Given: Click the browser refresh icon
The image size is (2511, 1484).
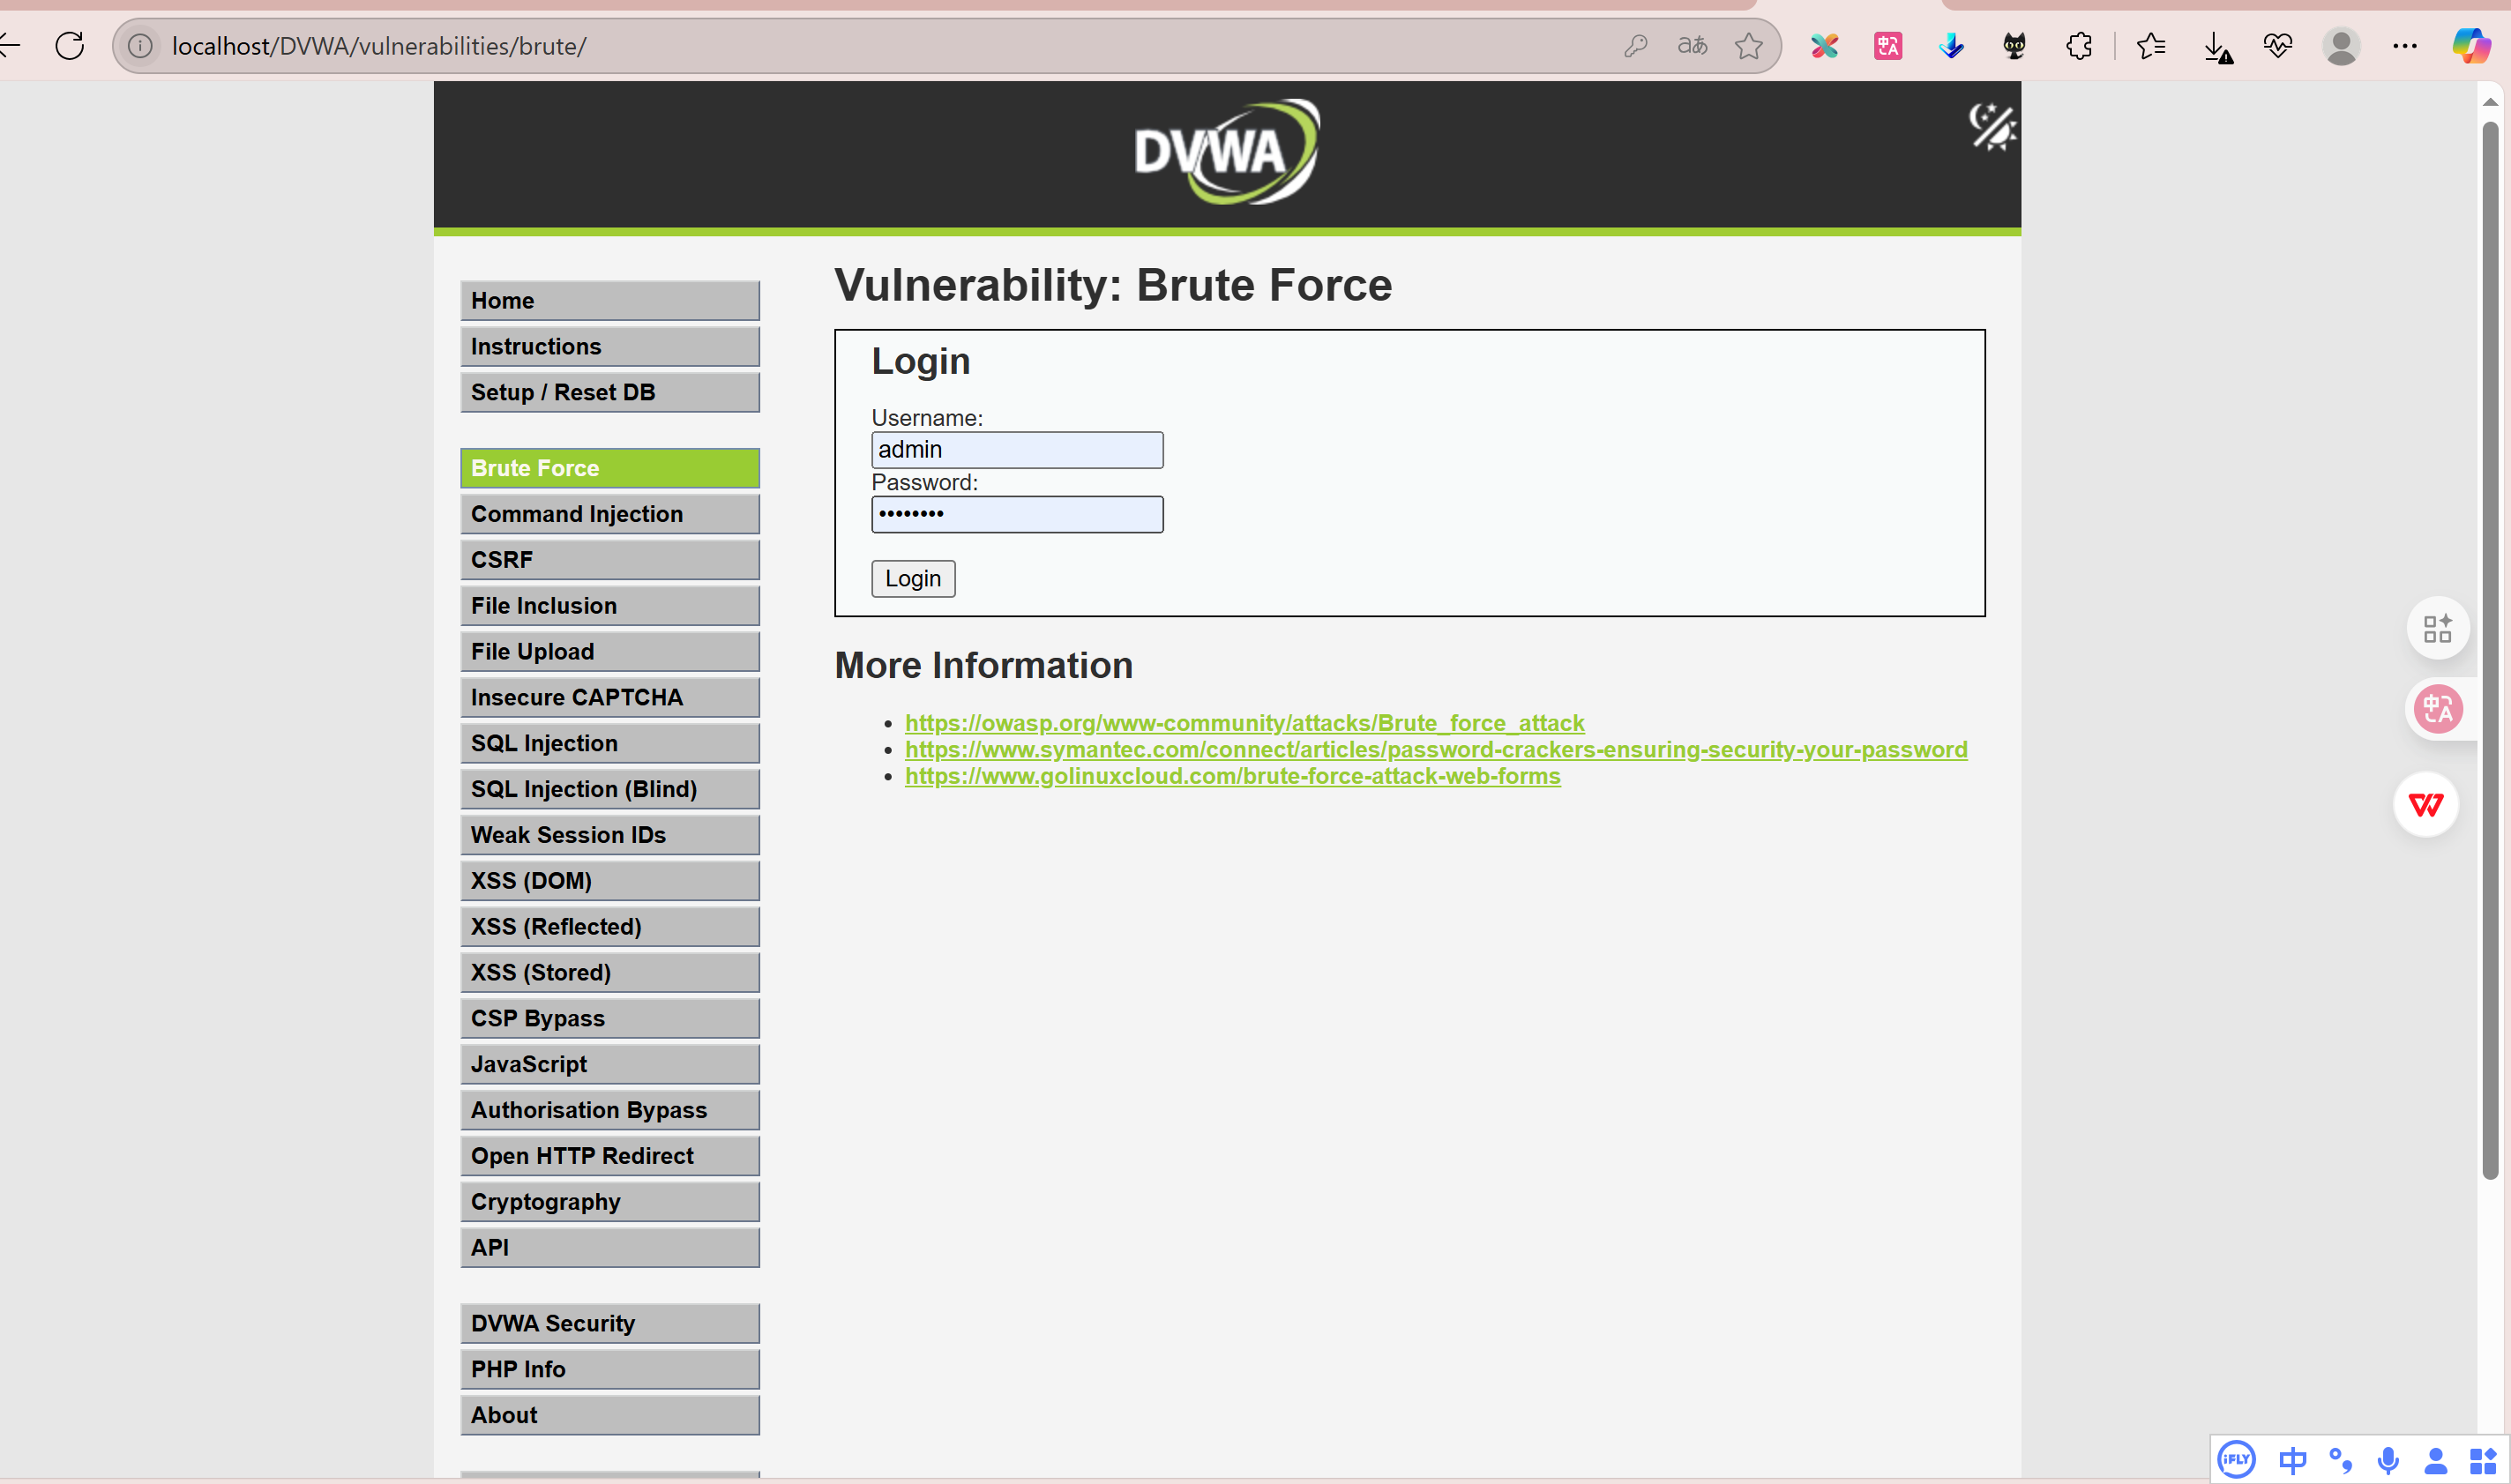Looking at the screenshot, I should pyautogui.click(x=70, y=46).
